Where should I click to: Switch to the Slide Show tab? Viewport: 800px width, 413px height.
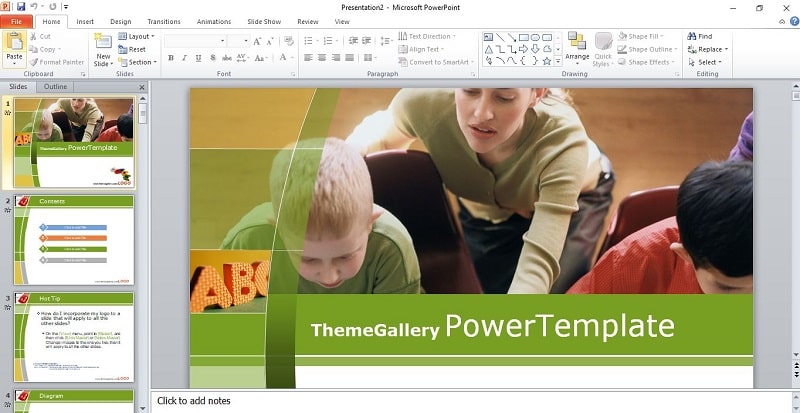(x=264, y=21)
